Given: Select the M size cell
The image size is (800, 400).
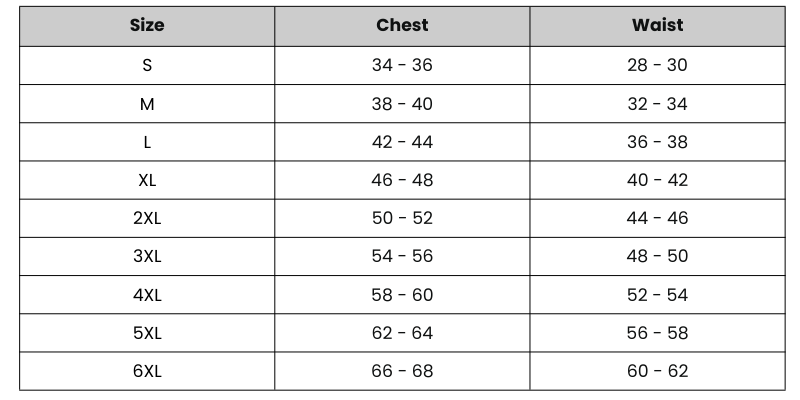Looking at the screenshot, I should click(x=147, y=104).
